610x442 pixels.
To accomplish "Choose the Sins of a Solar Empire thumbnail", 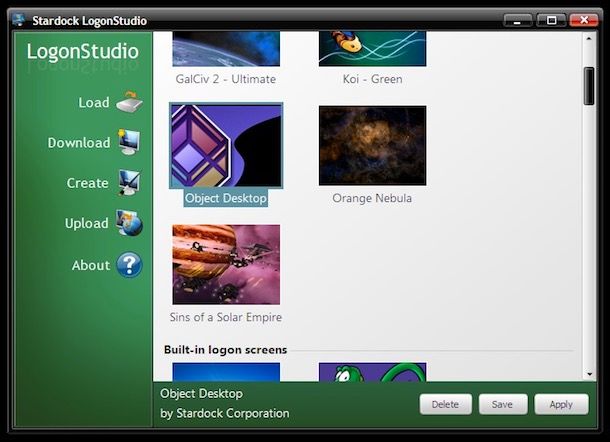I will pyautogui.click(x=226, y=265).
